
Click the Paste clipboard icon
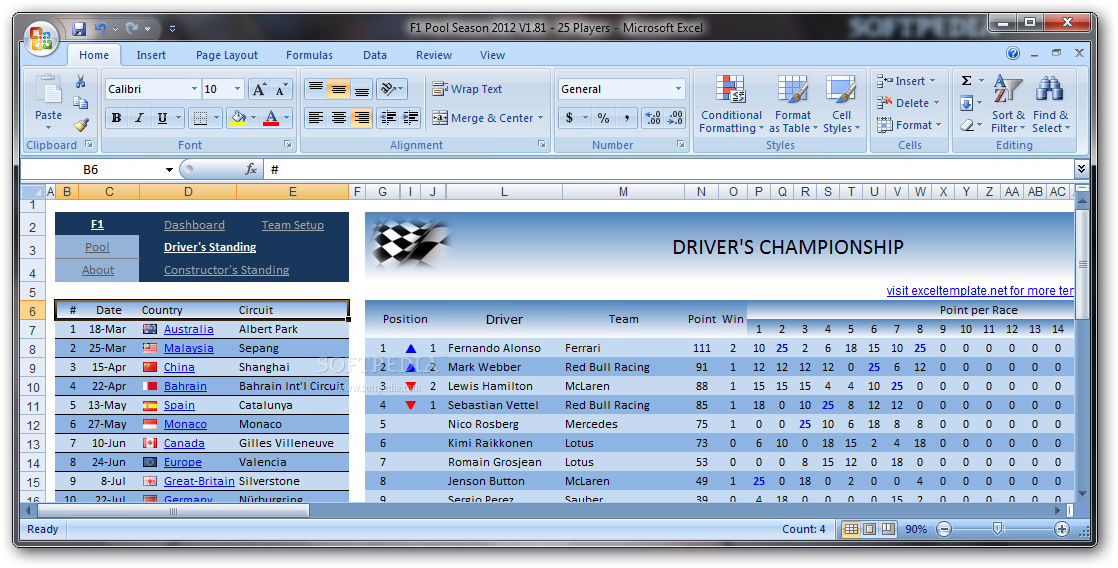[x=48, y=90]
